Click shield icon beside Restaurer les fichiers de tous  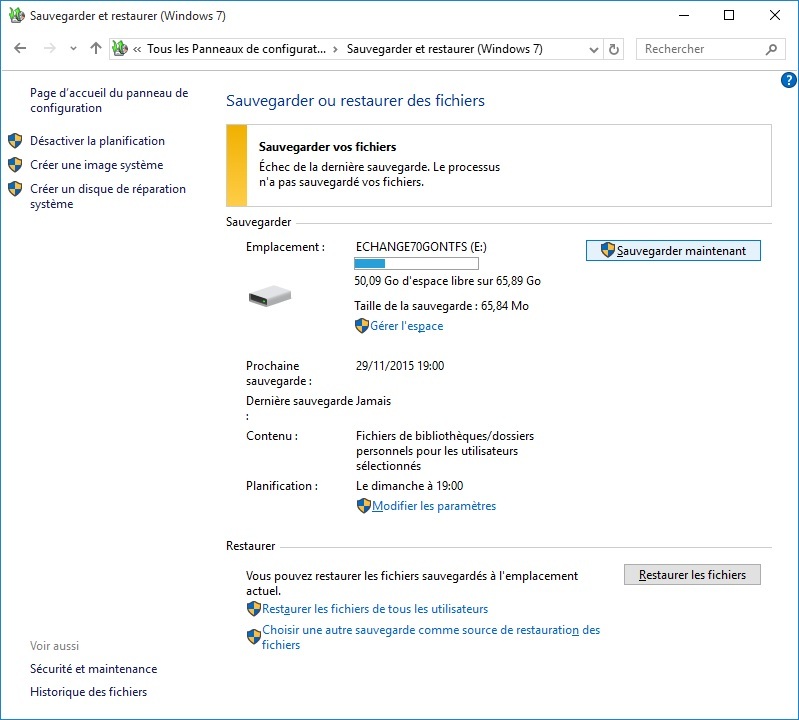point(254,609)
